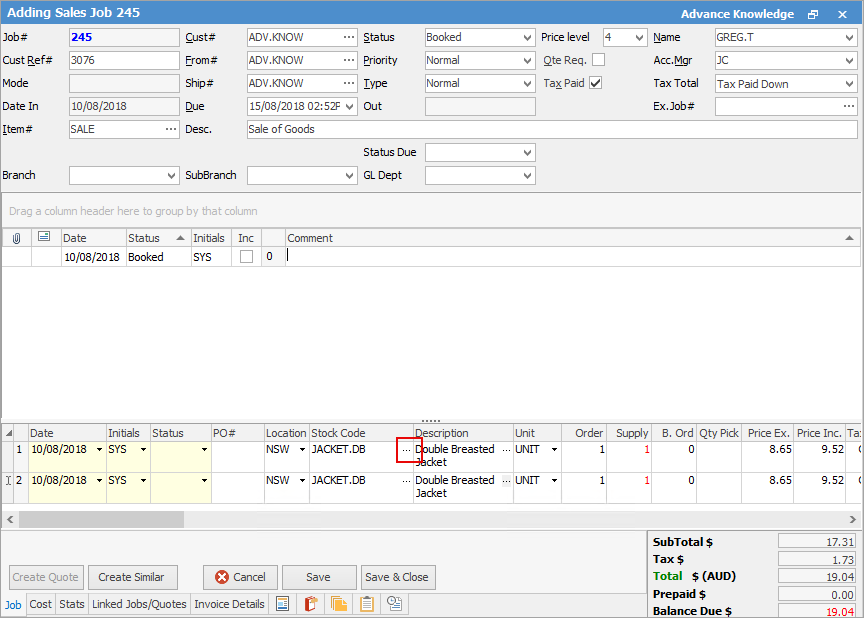The image size is (864, 618).
Task: Click the blue document icon tab beside Invoice Details
Action: click(x=283, y=604)
